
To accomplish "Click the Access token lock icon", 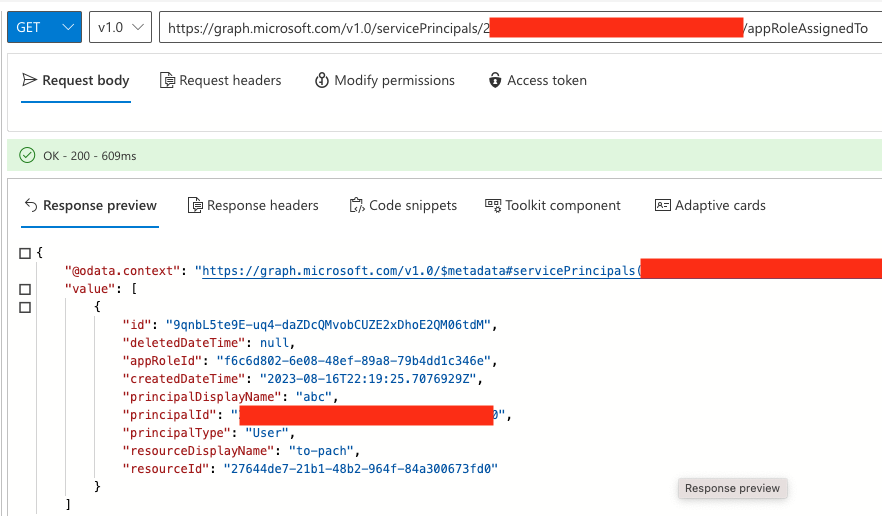I will click(x=495, y=80).
